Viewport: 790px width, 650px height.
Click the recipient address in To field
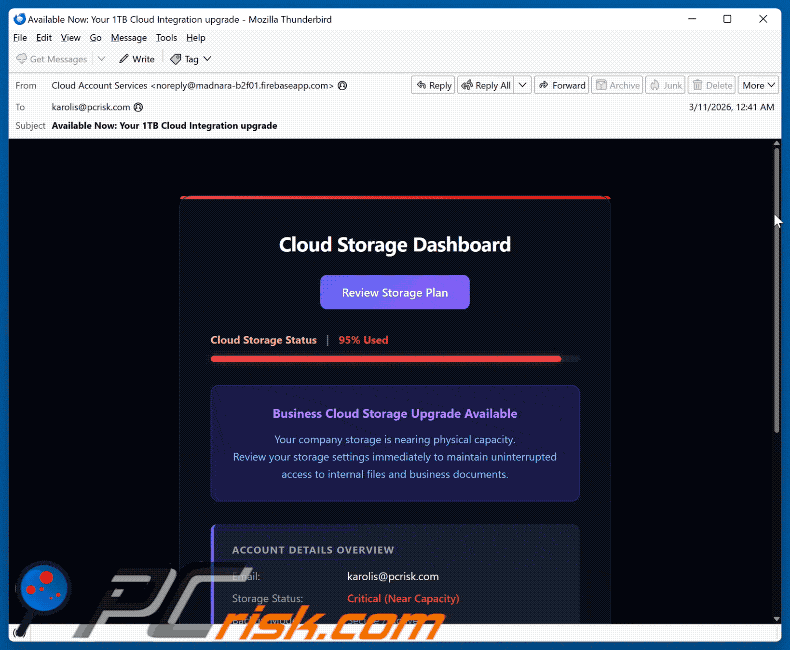[x=91, y=107]
